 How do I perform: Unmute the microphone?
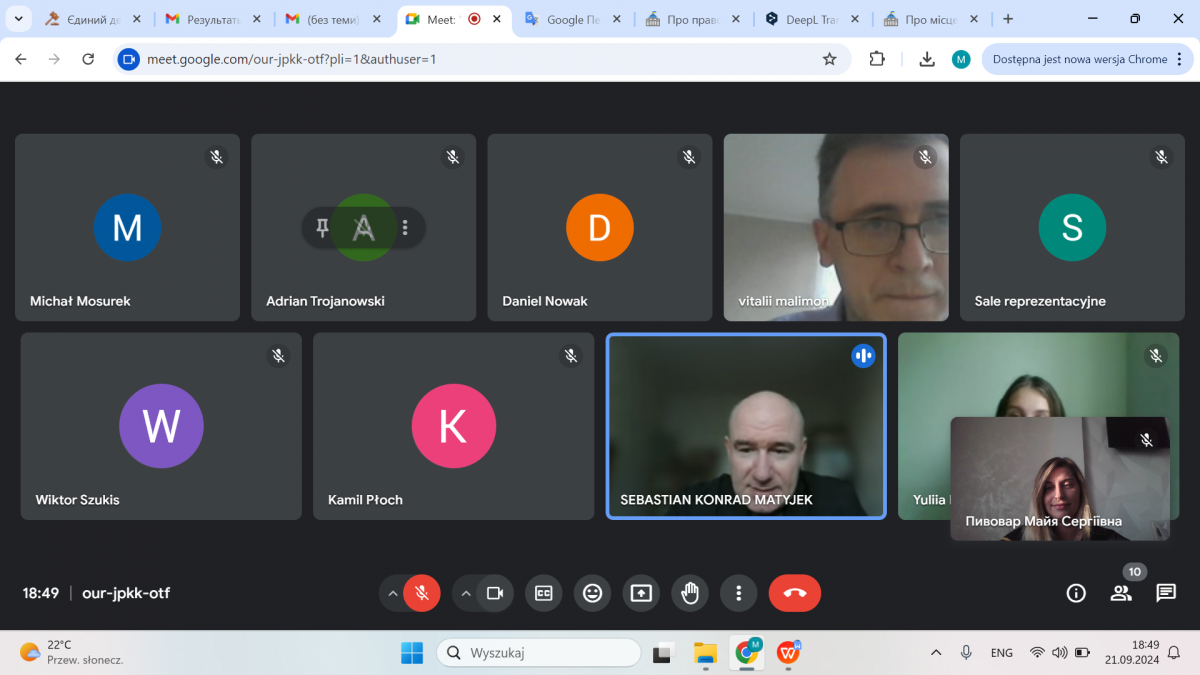pos(422,593)
